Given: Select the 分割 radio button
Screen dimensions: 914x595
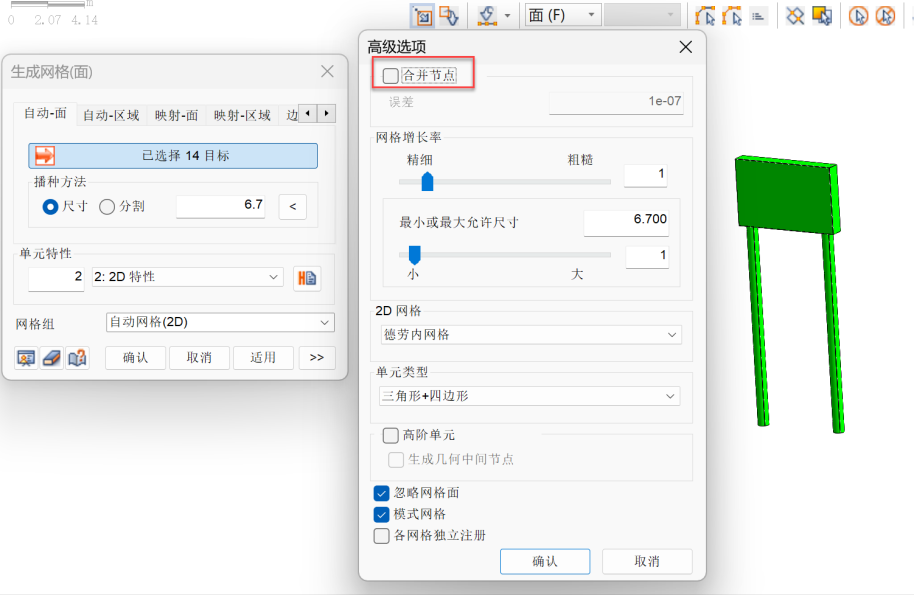Looking at the screenshot, I should pos(107,206).
